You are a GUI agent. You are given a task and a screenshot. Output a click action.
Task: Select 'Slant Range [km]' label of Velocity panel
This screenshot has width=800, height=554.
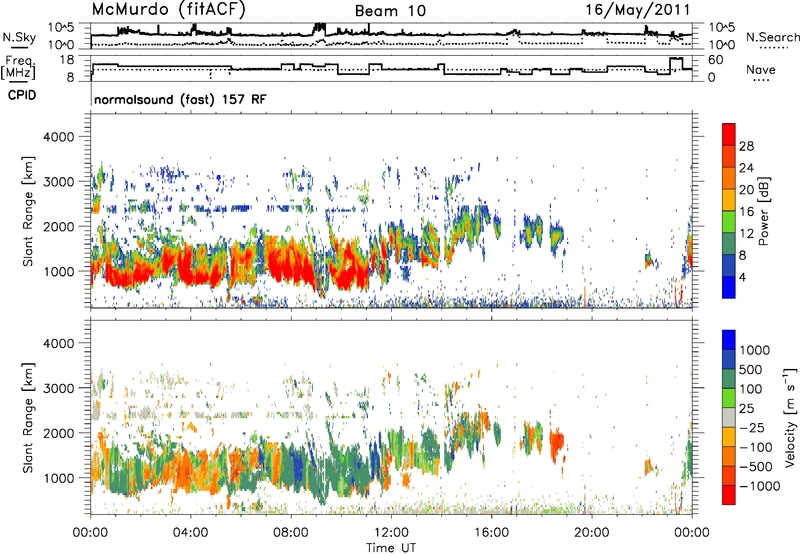click(x=28, y=418)
